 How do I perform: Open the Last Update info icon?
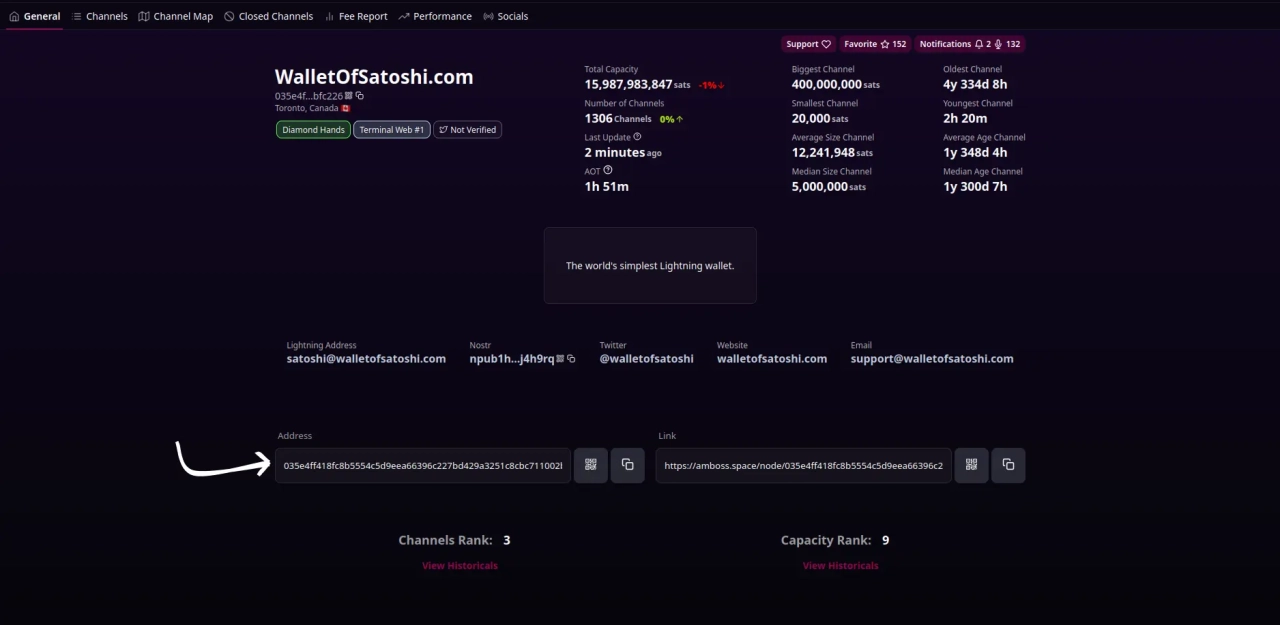(637, 136)
